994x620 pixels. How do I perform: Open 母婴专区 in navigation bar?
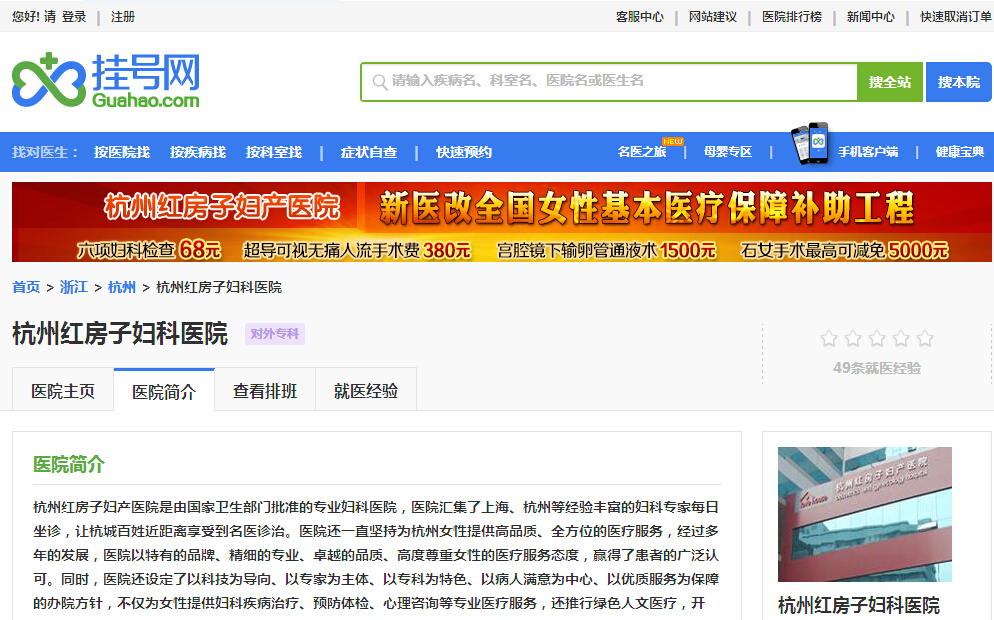coord(728,152)
